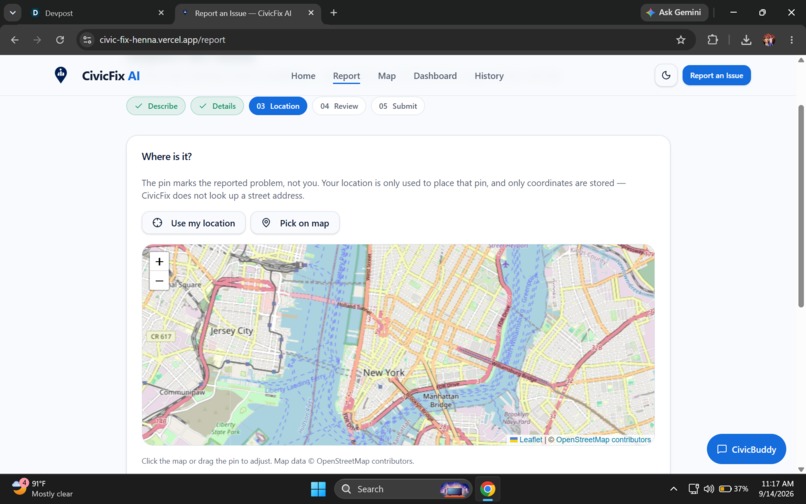The width and height of the screenshot is (806, 504).
Task: Click the Ask Gemini button
Action: 674,12
